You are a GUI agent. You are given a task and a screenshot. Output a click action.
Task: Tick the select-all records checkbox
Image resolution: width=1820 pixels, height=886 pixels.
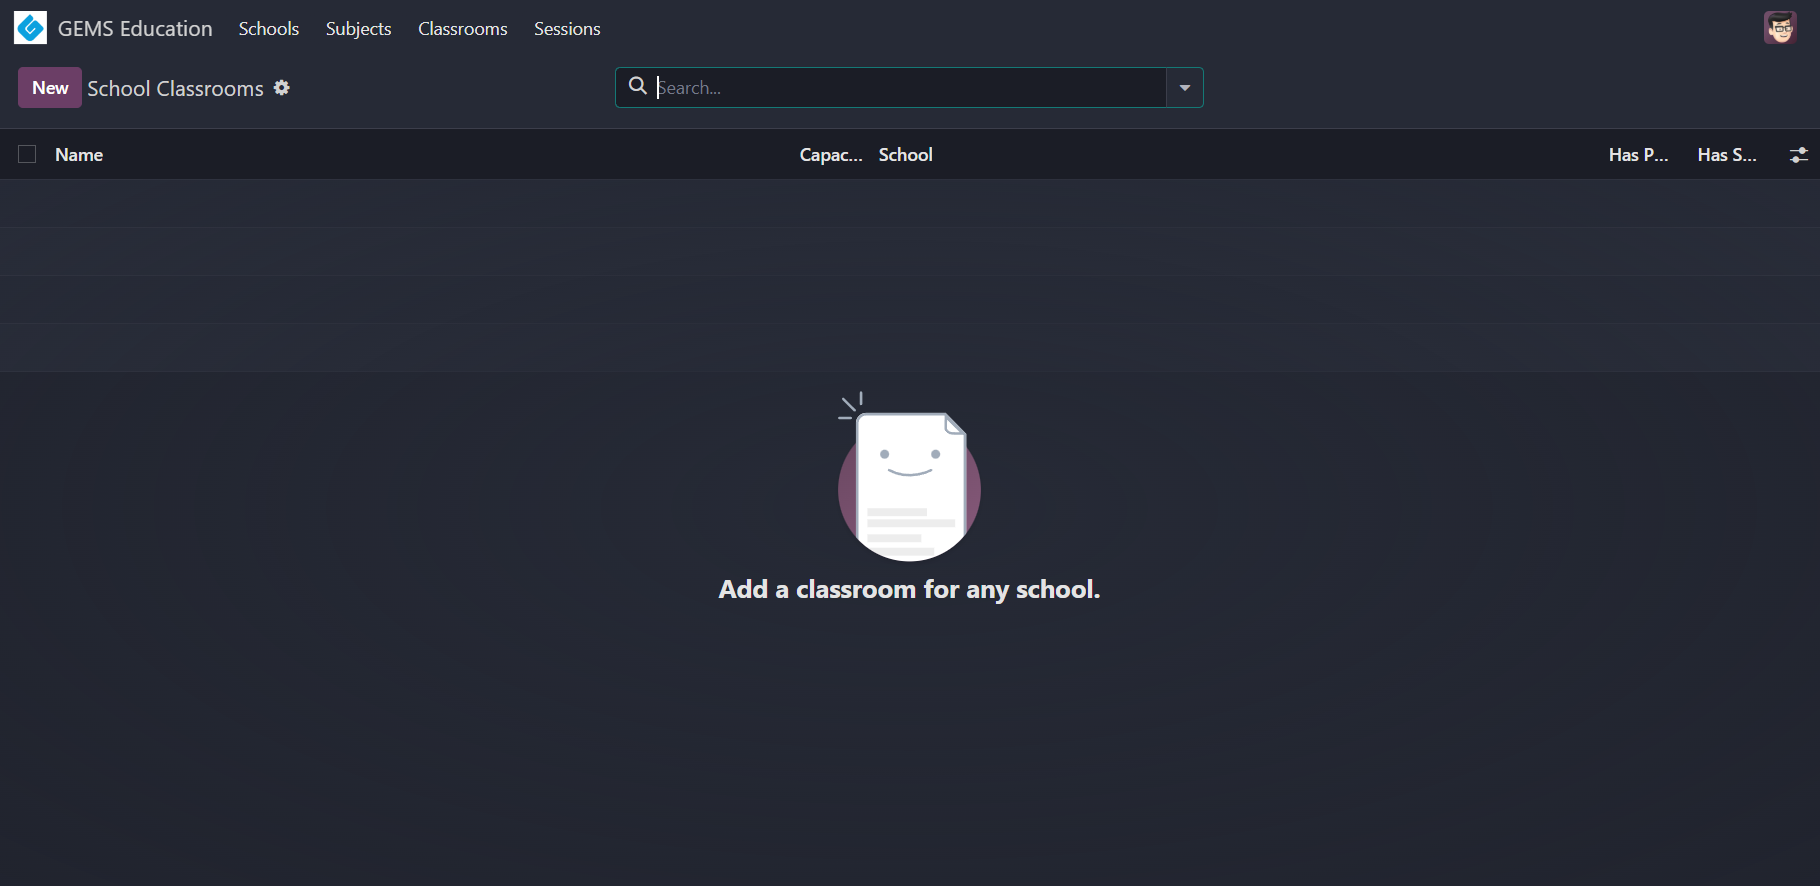pos(27,154)
